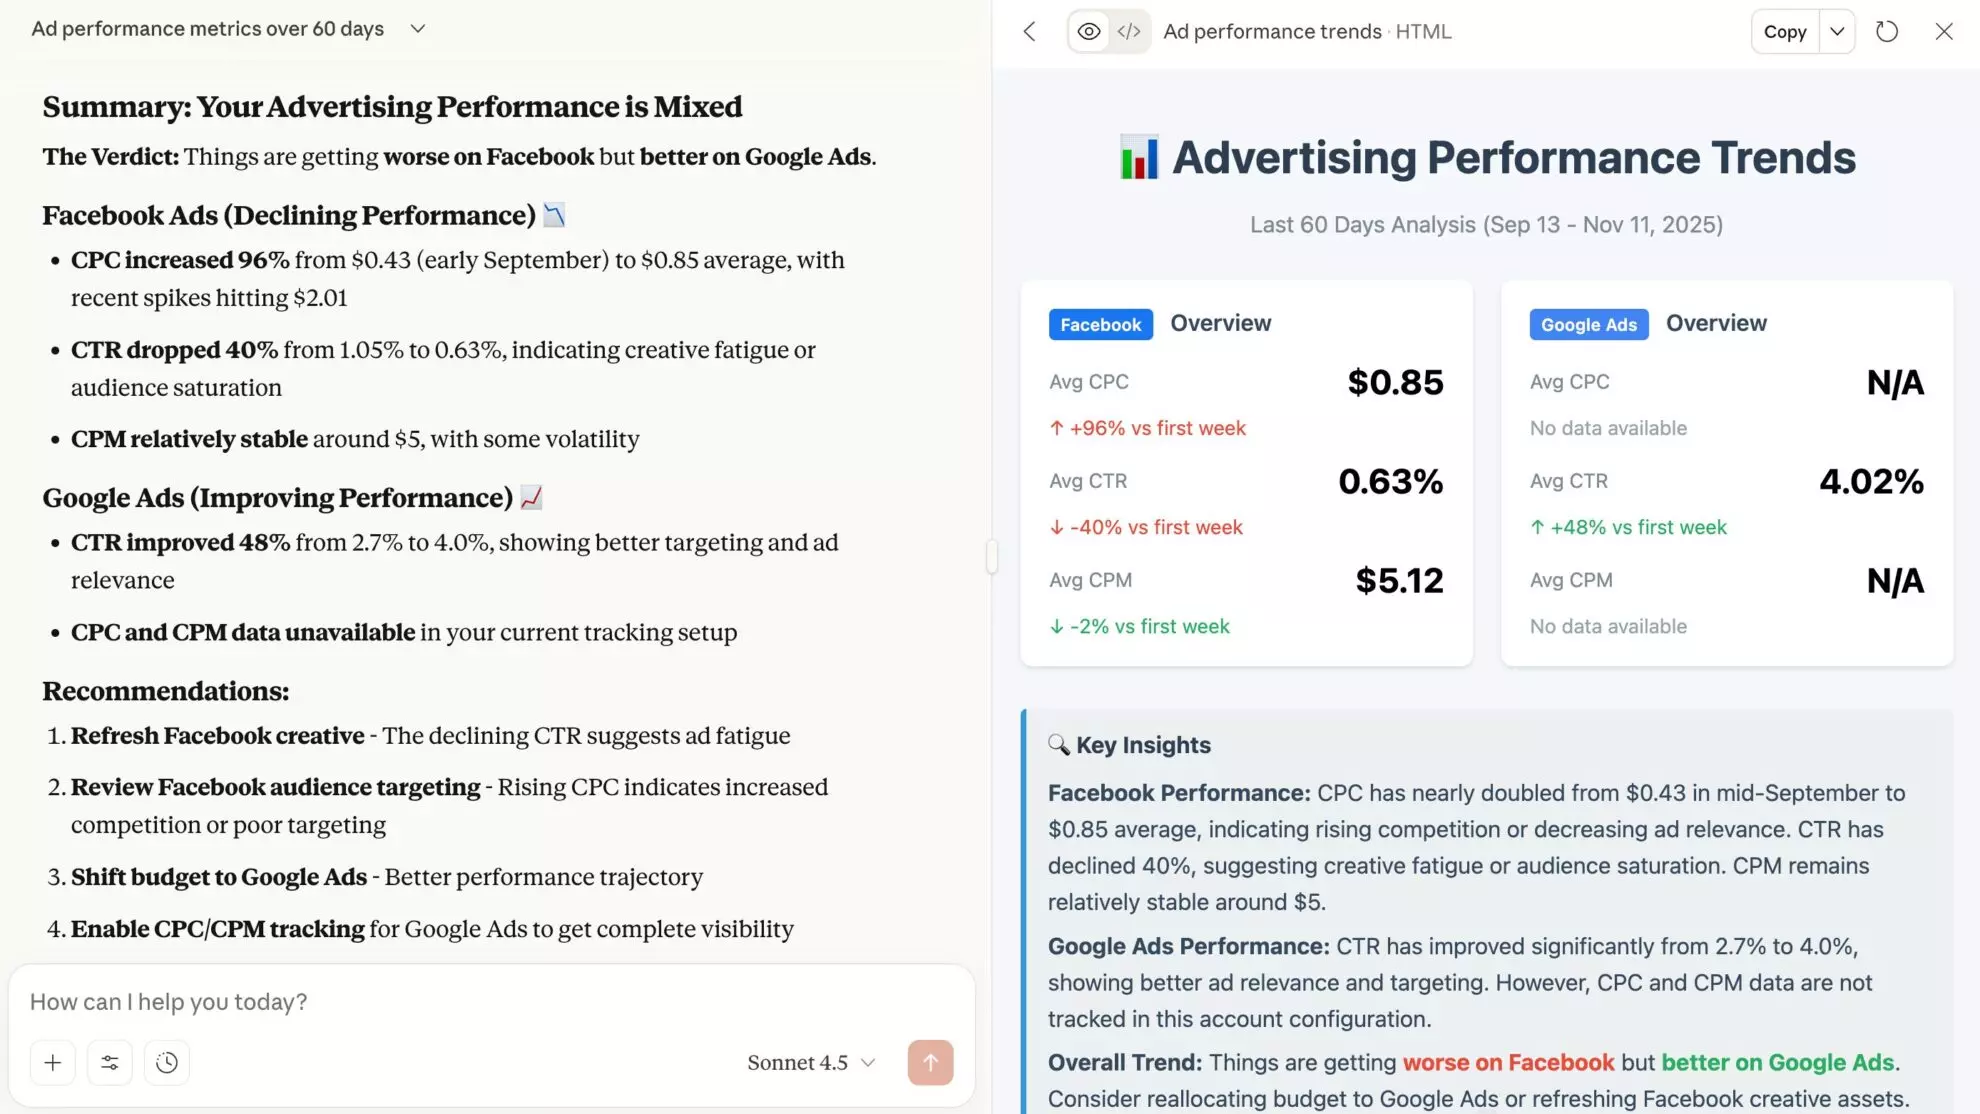Screen dimensions: 1980x1114
Task: Attach a file with the plus icon
Action: pos(52,1062)
